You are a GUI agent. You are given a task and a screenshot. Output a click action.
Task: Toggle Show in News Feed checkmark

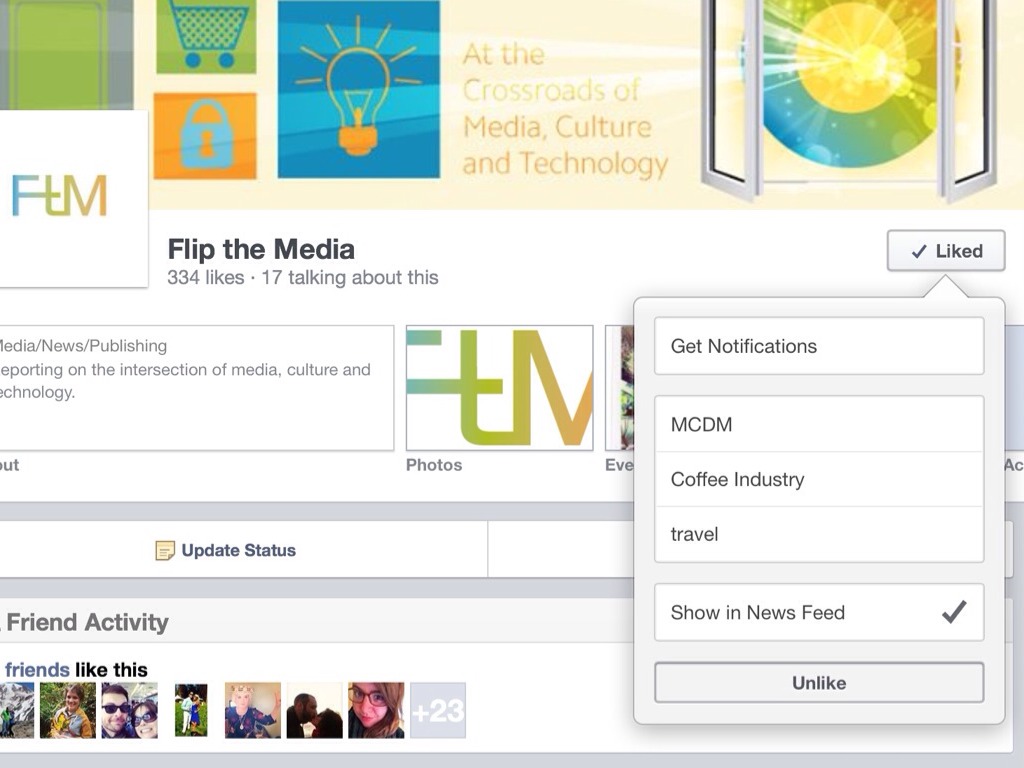[953, 612]
